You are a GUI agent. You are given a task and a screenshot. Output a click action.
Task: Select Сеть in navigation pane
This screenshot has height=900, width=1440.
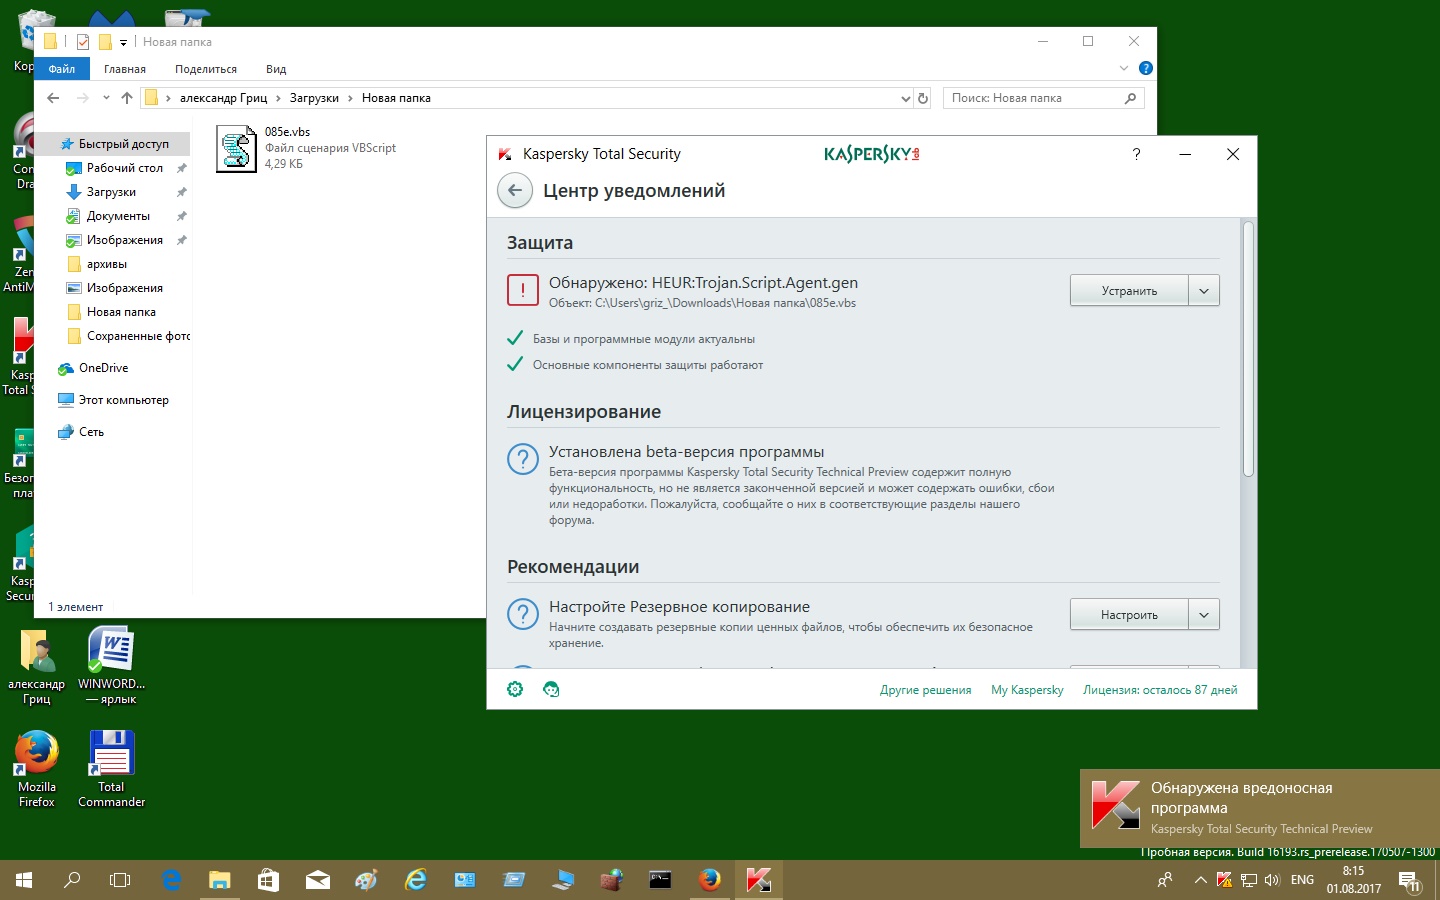91,432
